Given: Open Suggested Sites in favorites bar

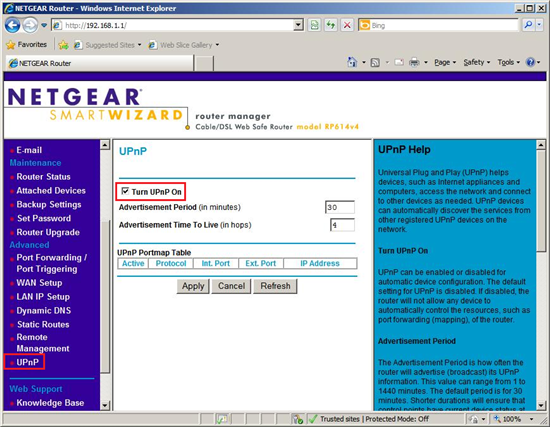Looking at the screenshot, I should [x=108, y=45].
